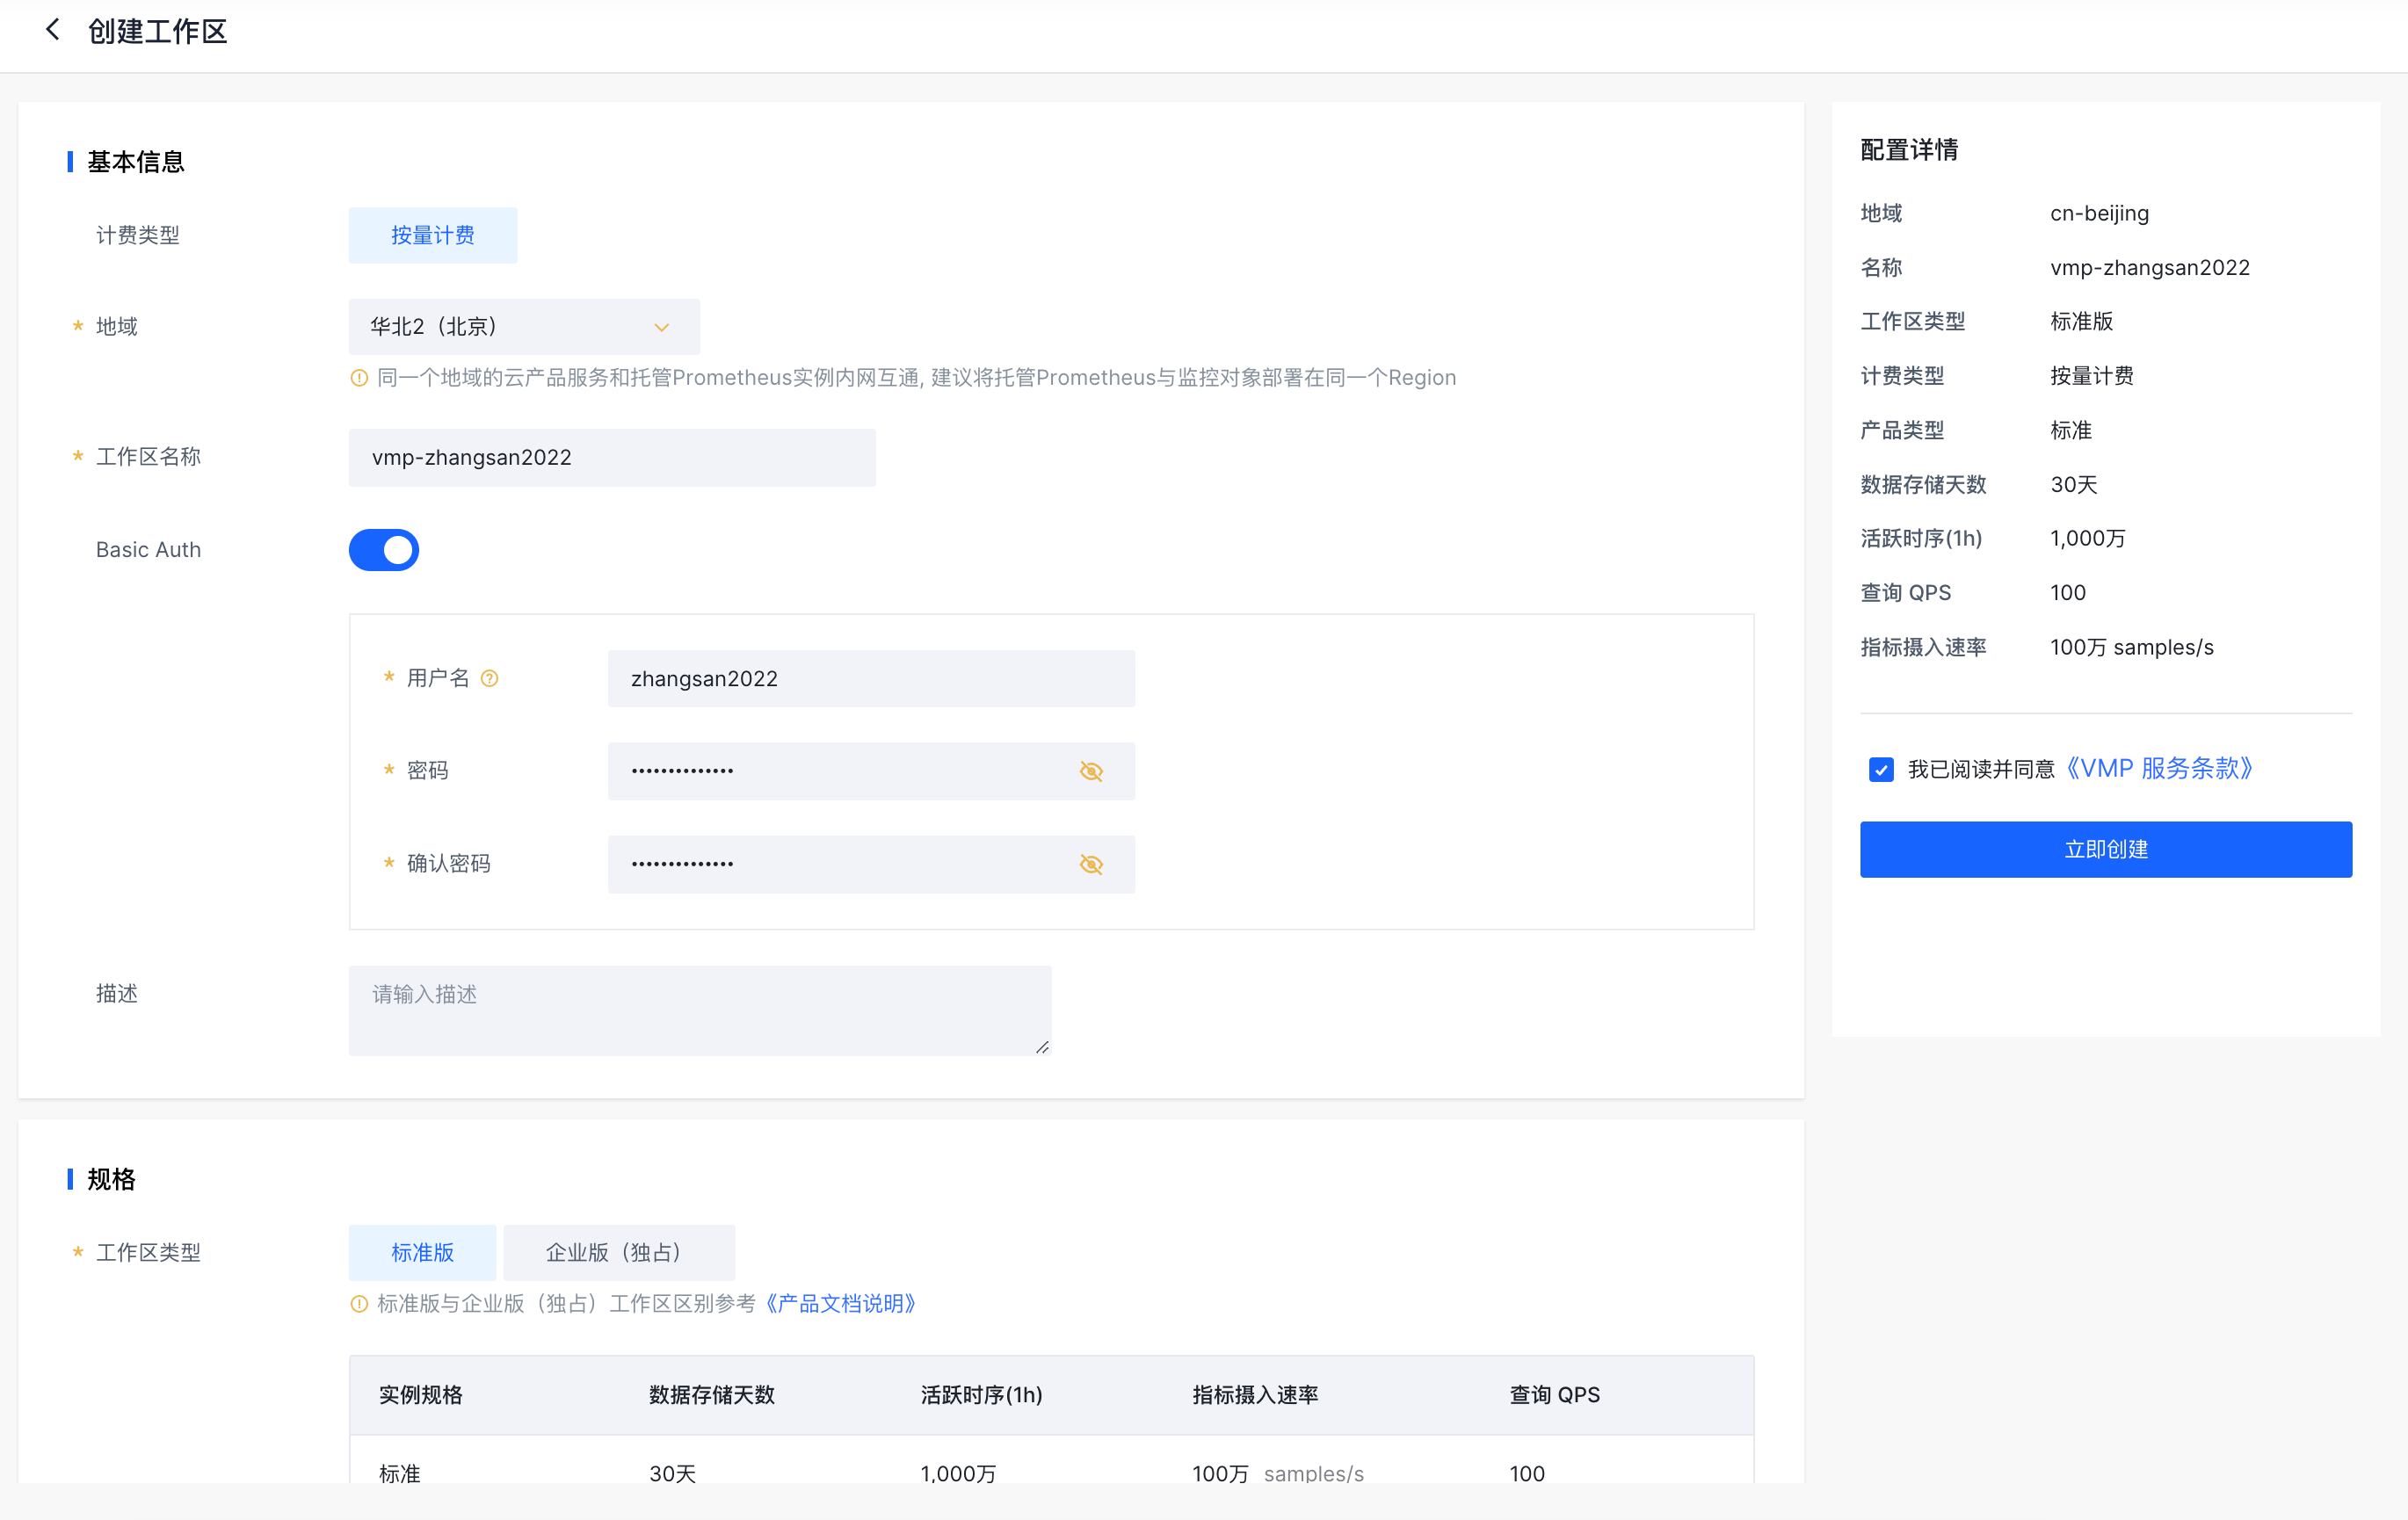
Task: Select 按量计费 billing type option
Action: click(432, 236)
